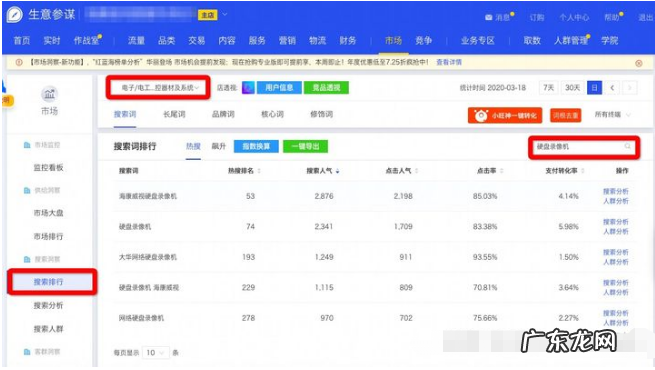
Task: Click the 一键导出 button
Action: click(305, 146)
